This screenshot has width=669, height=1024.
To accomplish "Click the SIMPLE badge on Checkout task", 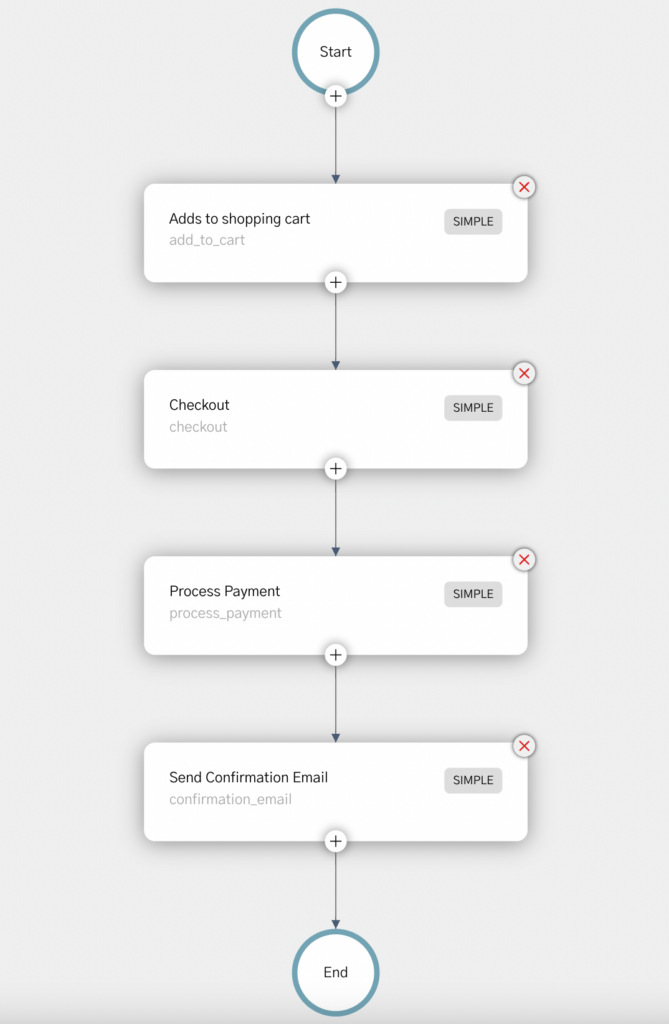I will (x=473, y=408).
